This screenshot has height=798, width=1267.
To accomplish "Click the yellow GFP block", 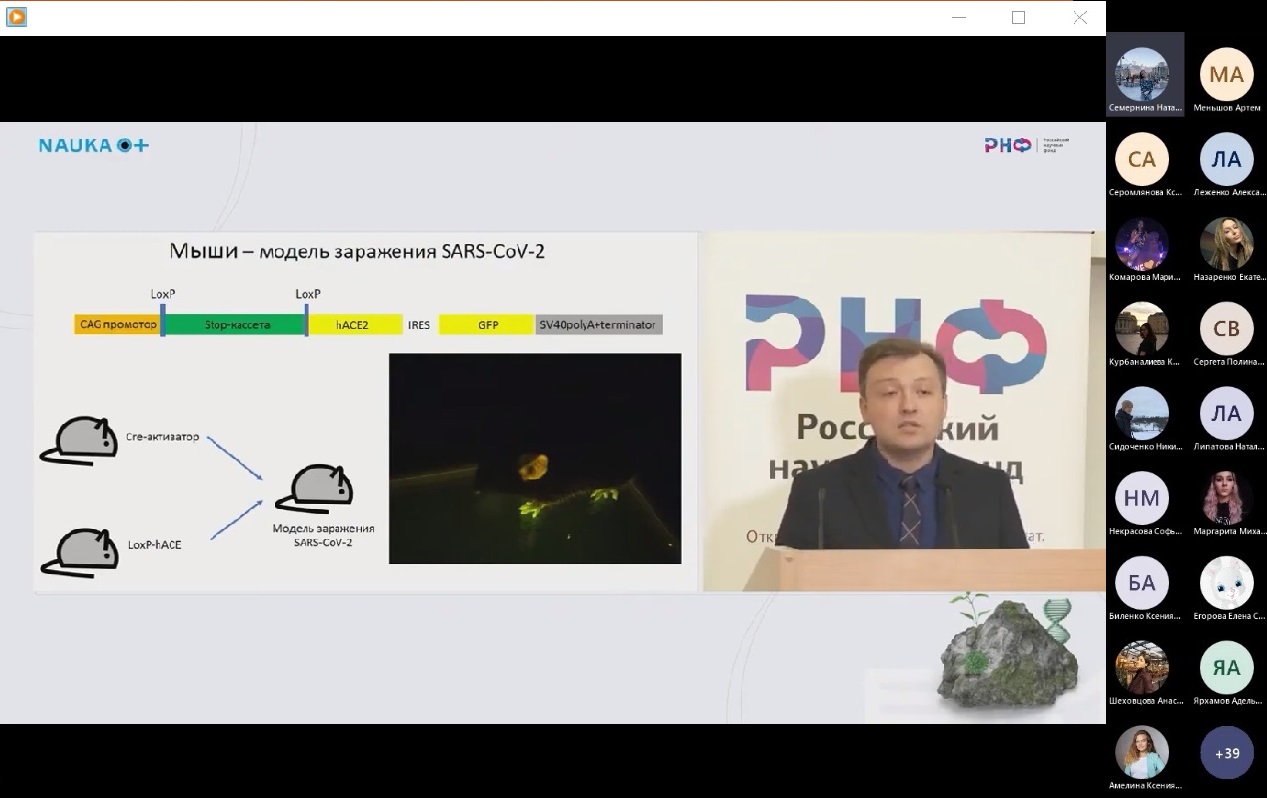I will point(488,325).
